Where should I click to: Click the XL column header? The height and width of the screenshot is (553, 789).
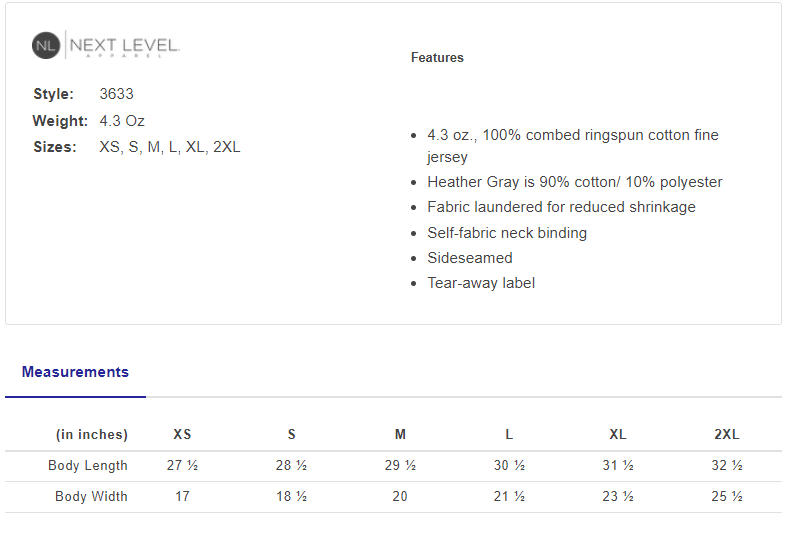coord(618,434)
